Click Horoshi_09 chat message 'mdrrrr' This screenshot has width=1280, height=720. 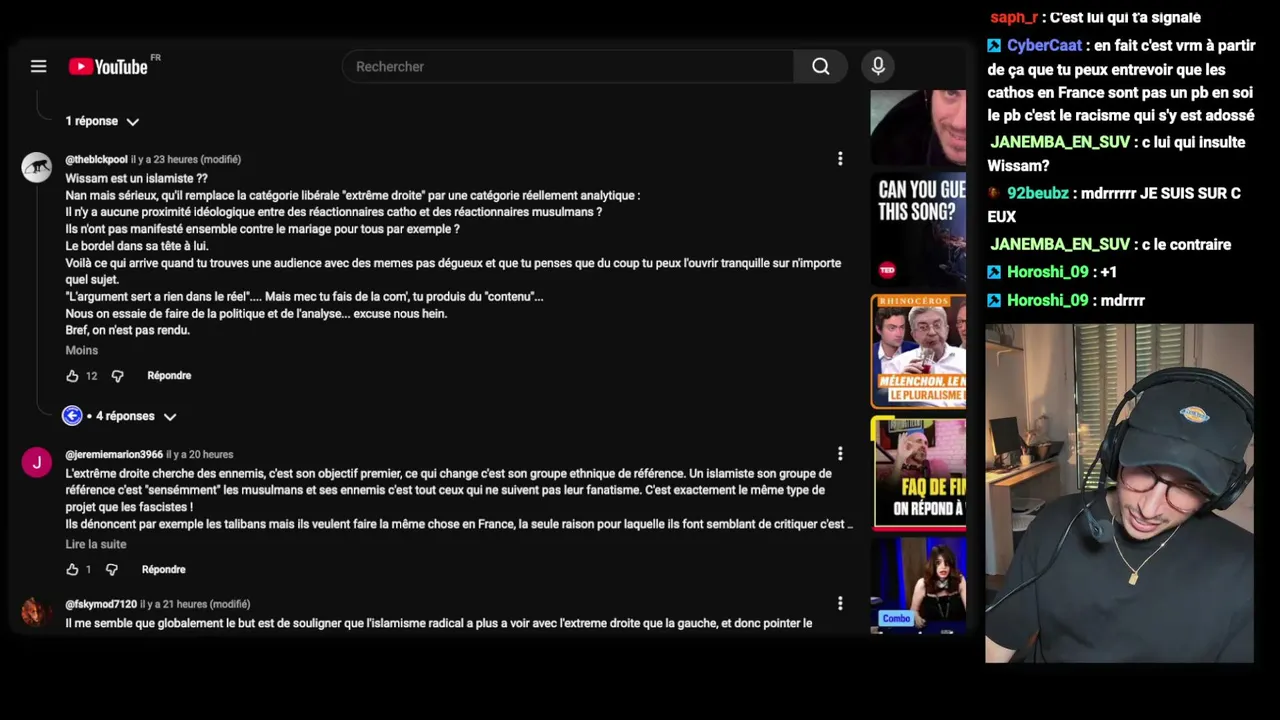tap(1122, 300)
